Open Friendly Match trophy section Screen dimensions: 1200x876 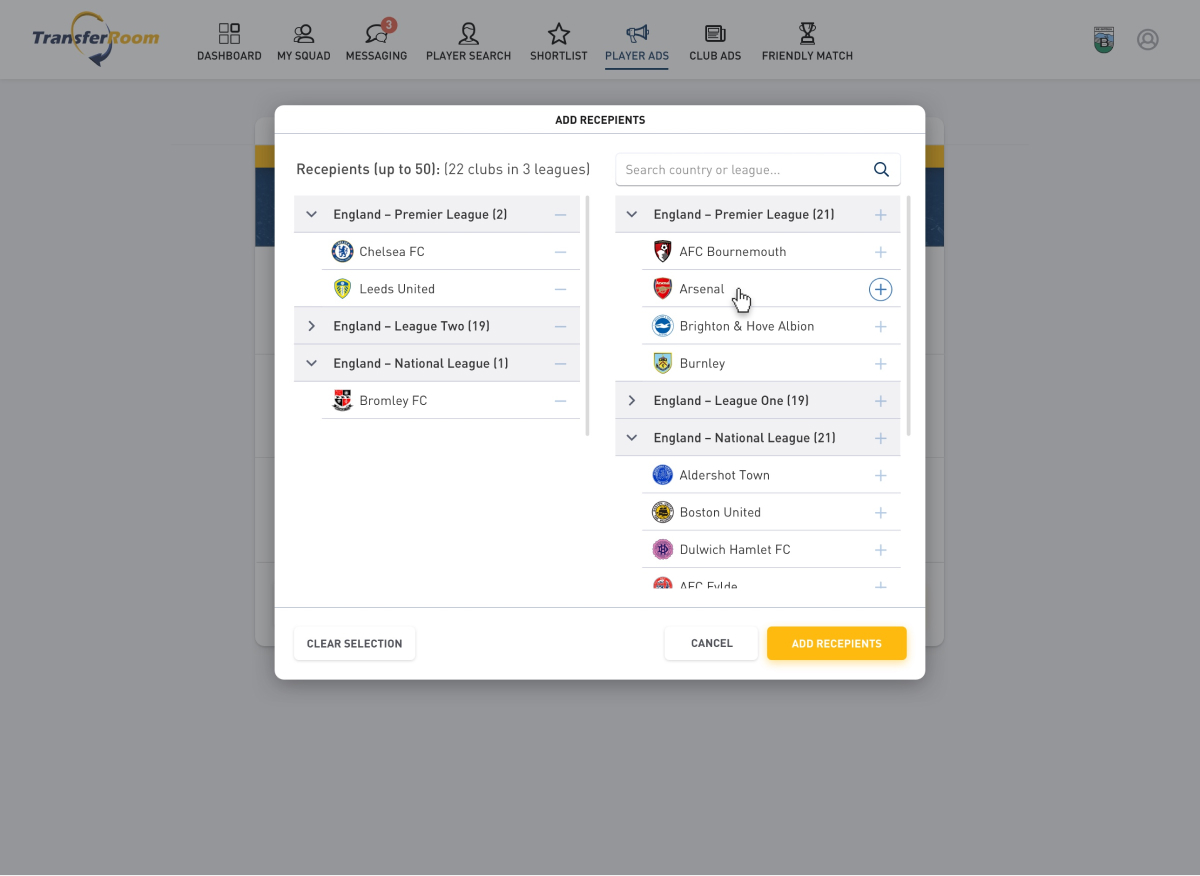(807, 42)
